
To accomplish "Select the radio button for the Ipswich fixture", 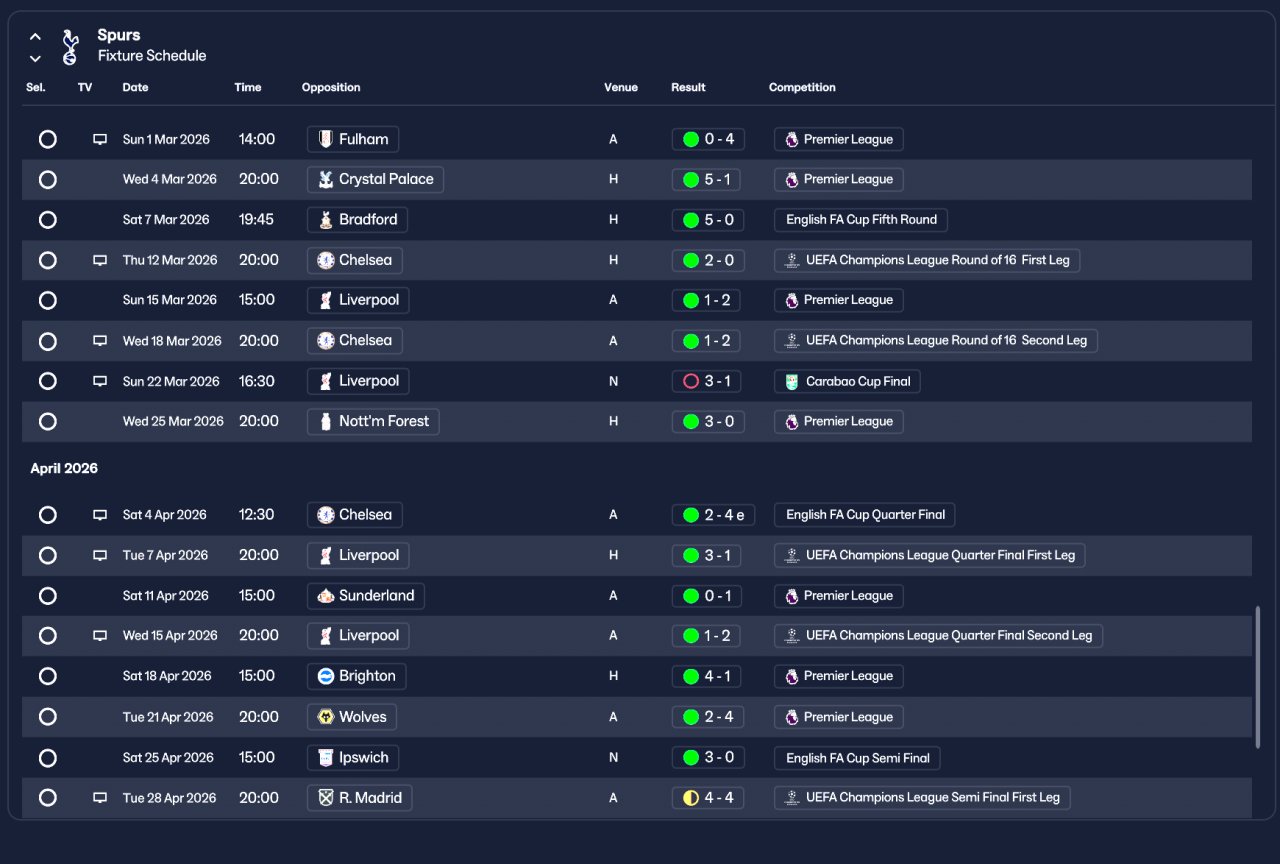I will coord(47,757).
